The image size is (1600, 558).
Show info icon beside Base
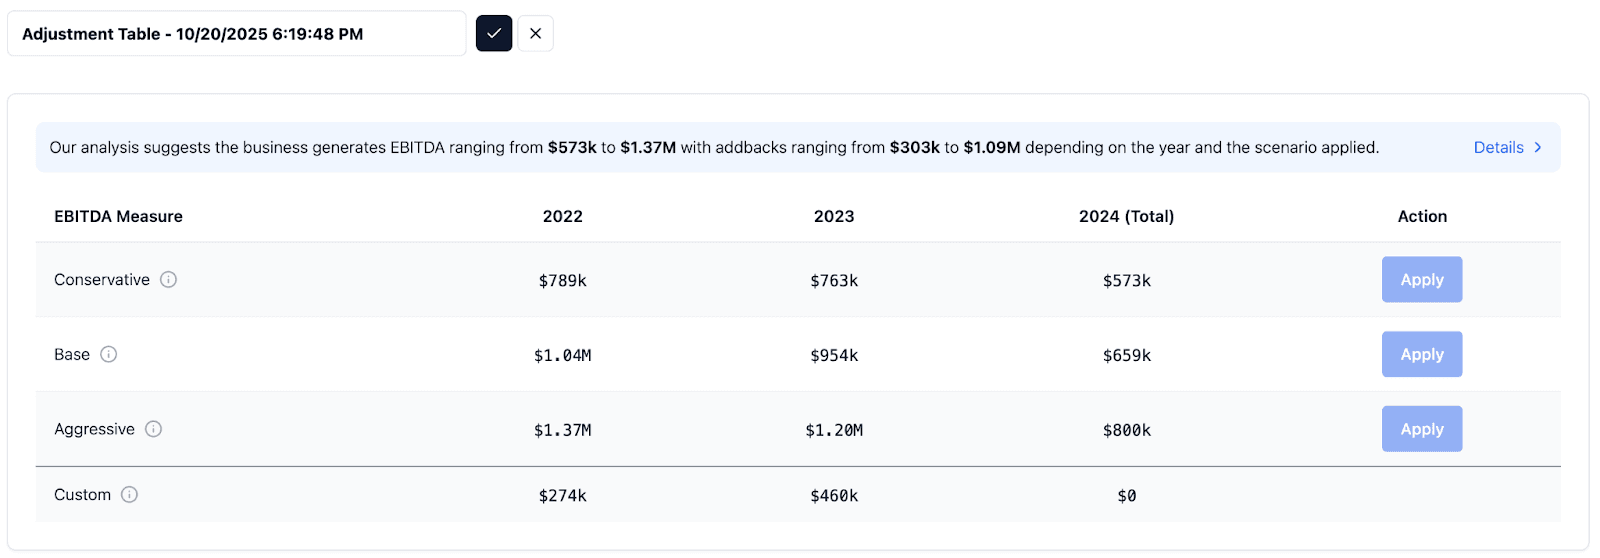click(109, 354)
